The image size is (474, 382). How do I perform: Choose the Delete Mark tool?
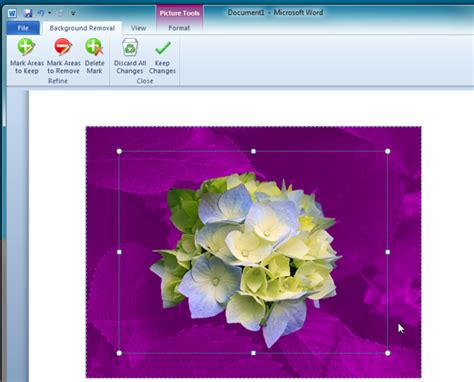point(94,56)
